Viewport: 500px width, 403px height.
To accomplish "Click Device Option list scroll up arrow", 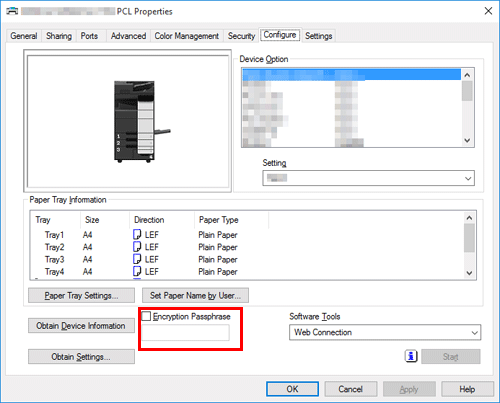I will (x=467, y=75).
